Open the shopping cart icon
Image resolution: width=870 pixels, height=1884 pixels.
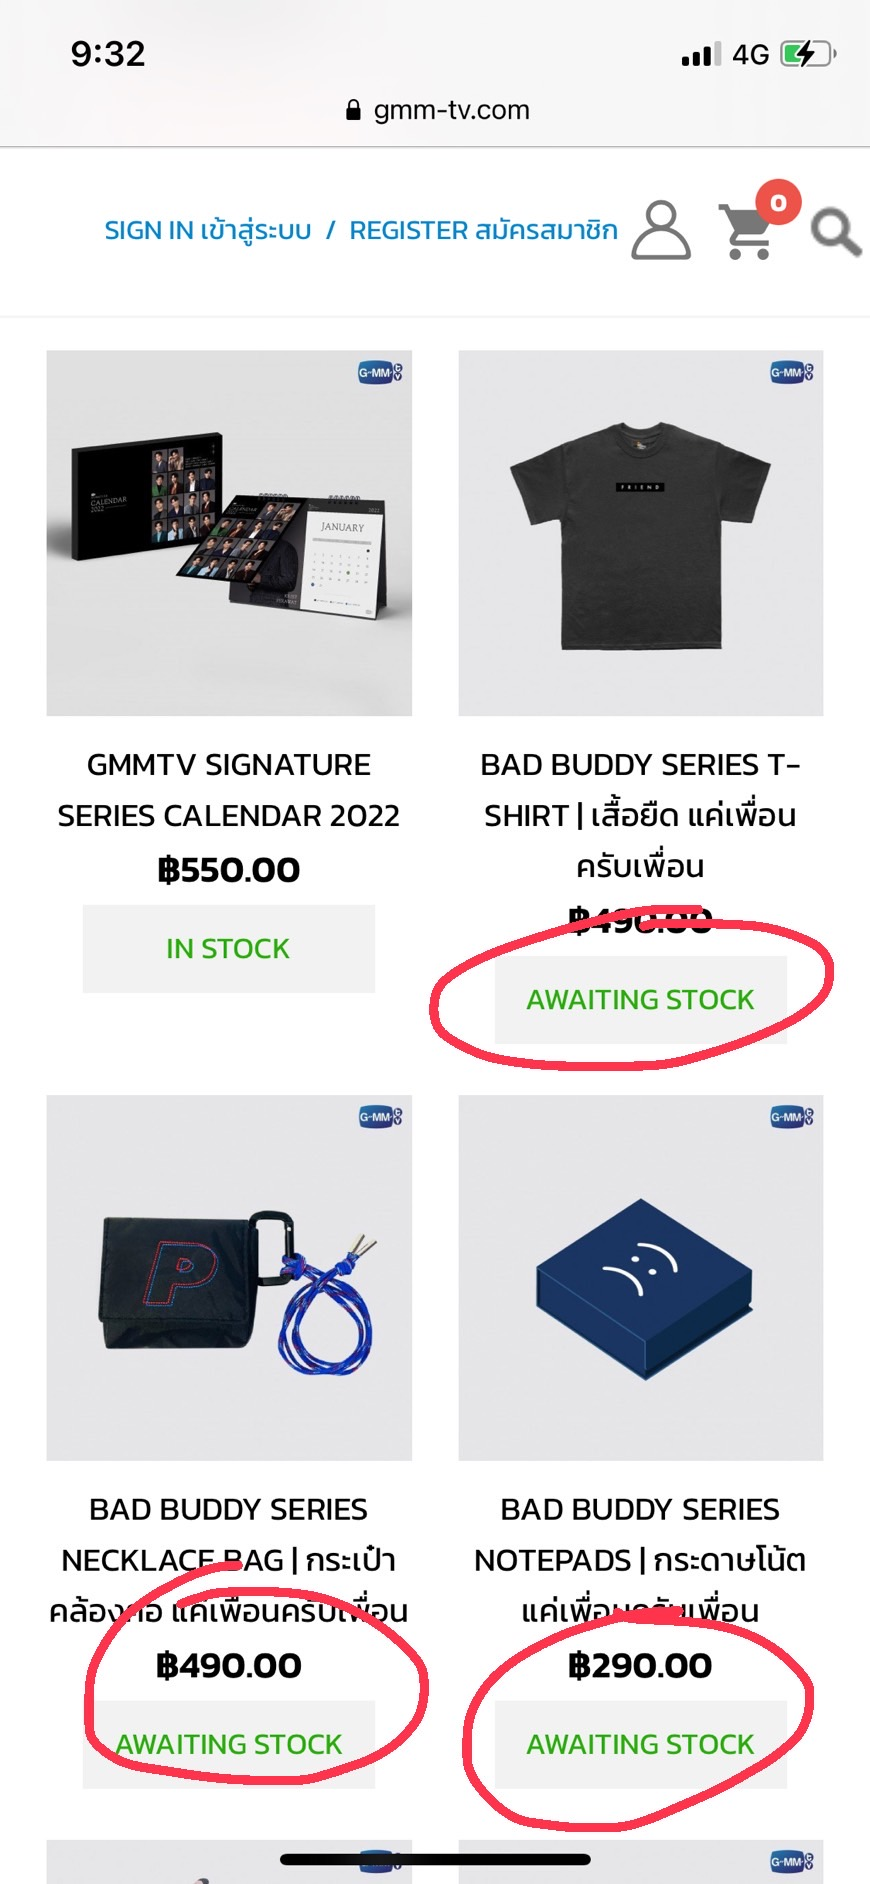(x=747, y=232)
